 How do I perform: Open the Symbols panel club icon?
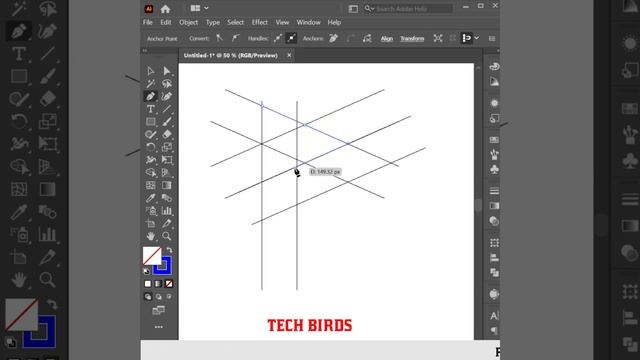[494, 169]
